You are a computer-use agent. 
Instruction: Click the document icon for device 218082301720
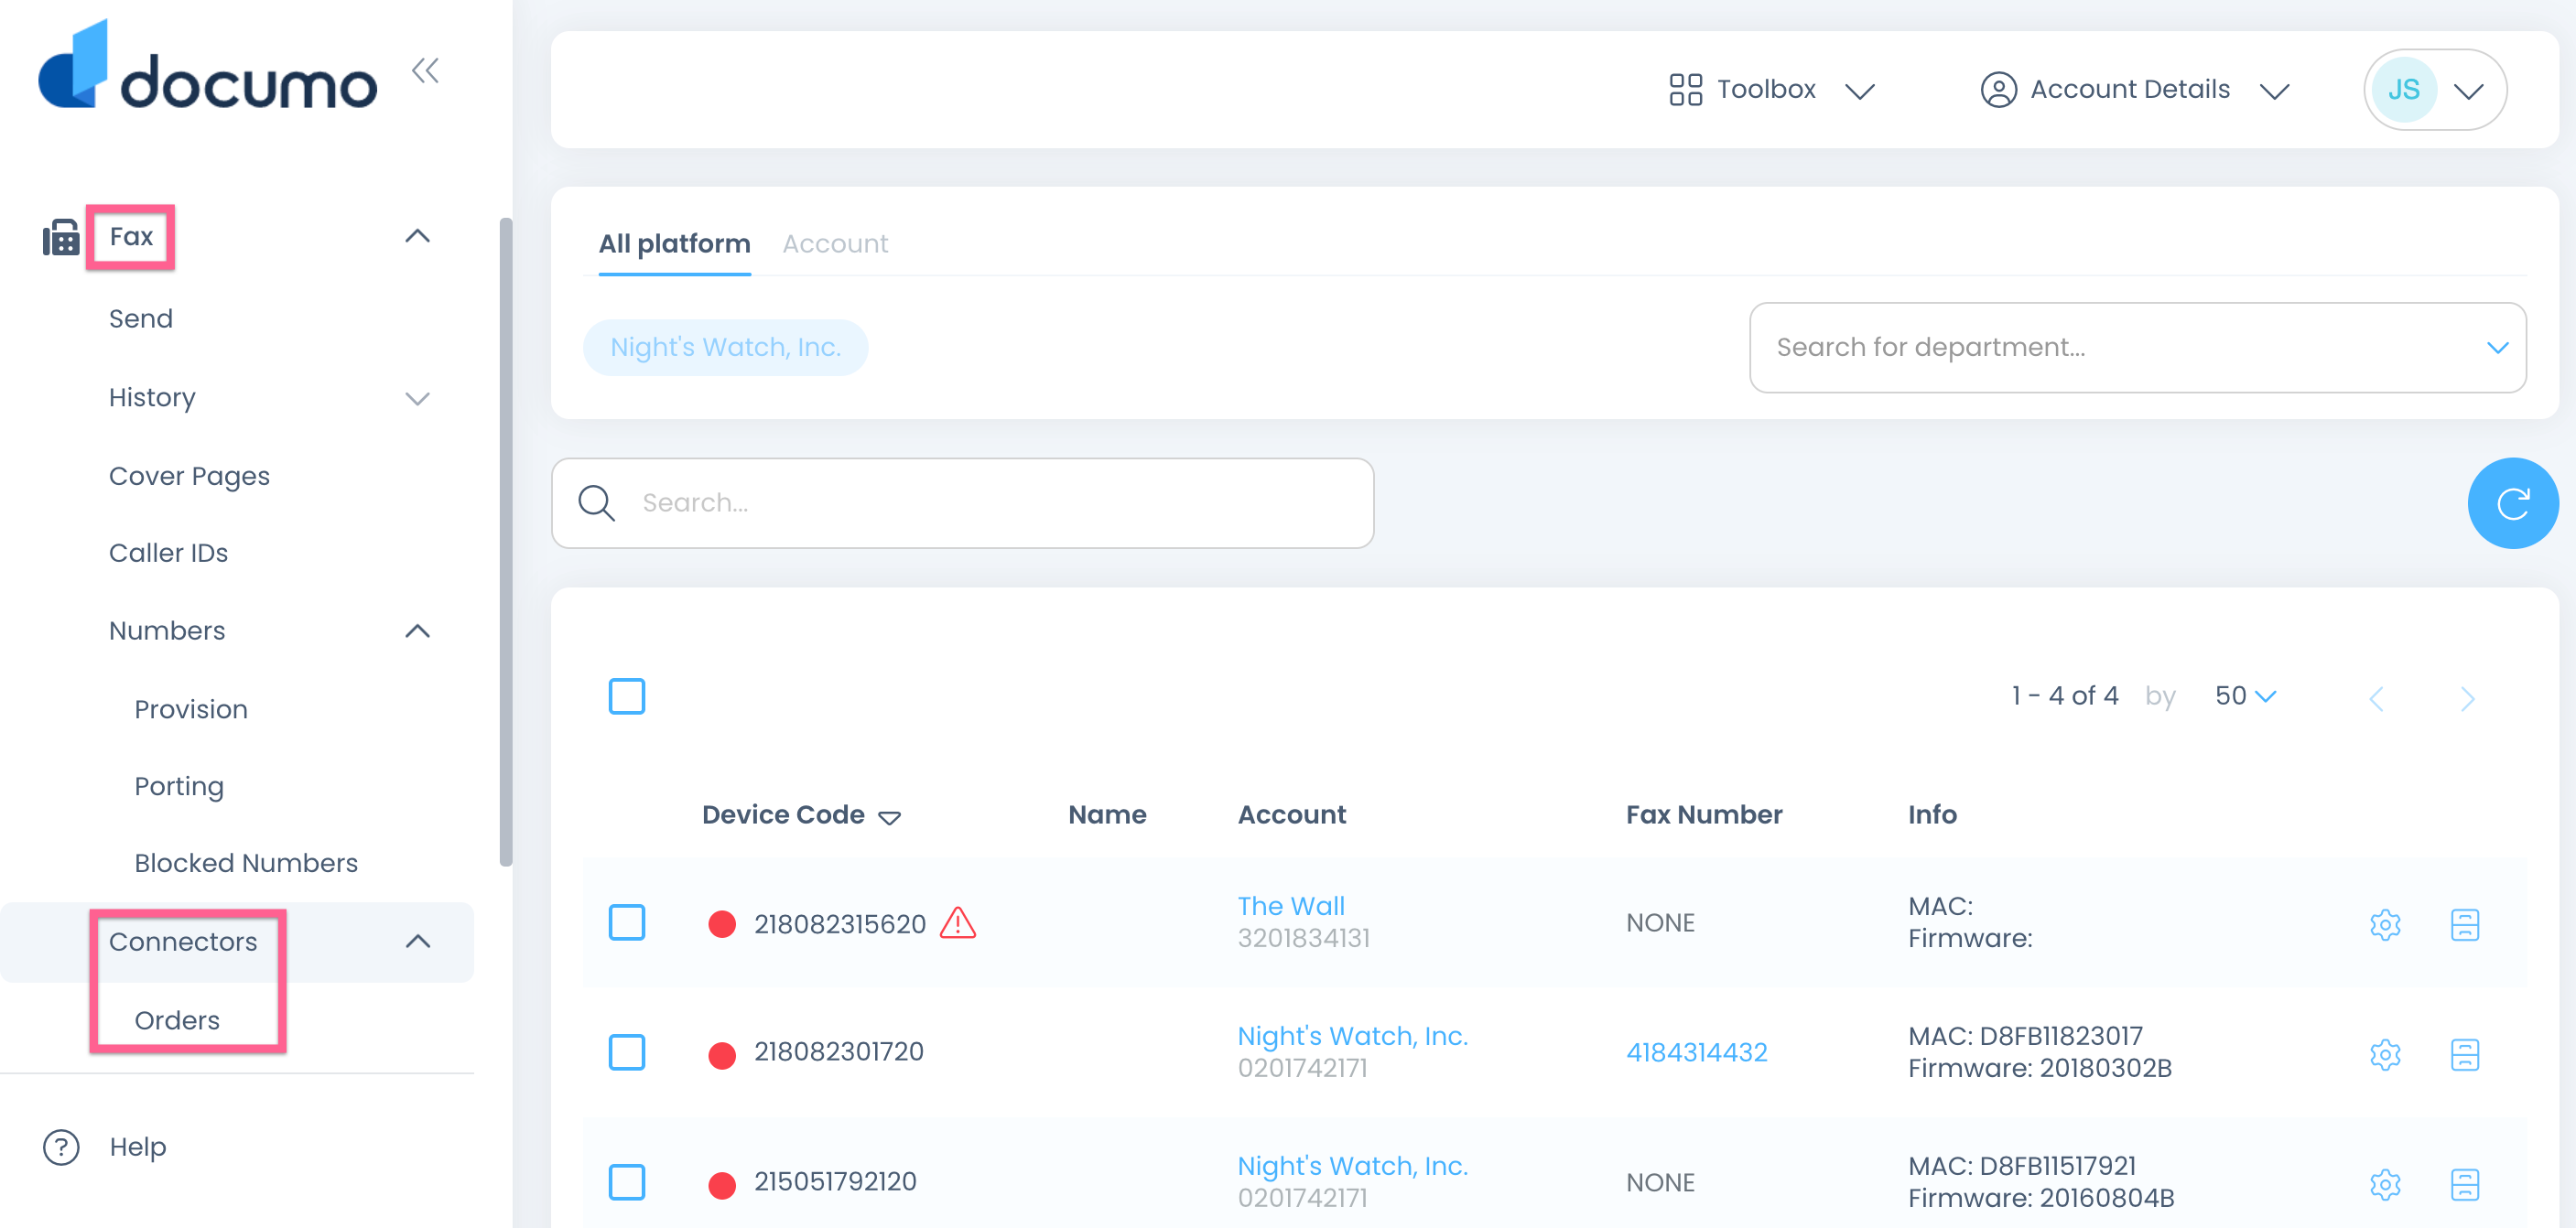2464,1054
